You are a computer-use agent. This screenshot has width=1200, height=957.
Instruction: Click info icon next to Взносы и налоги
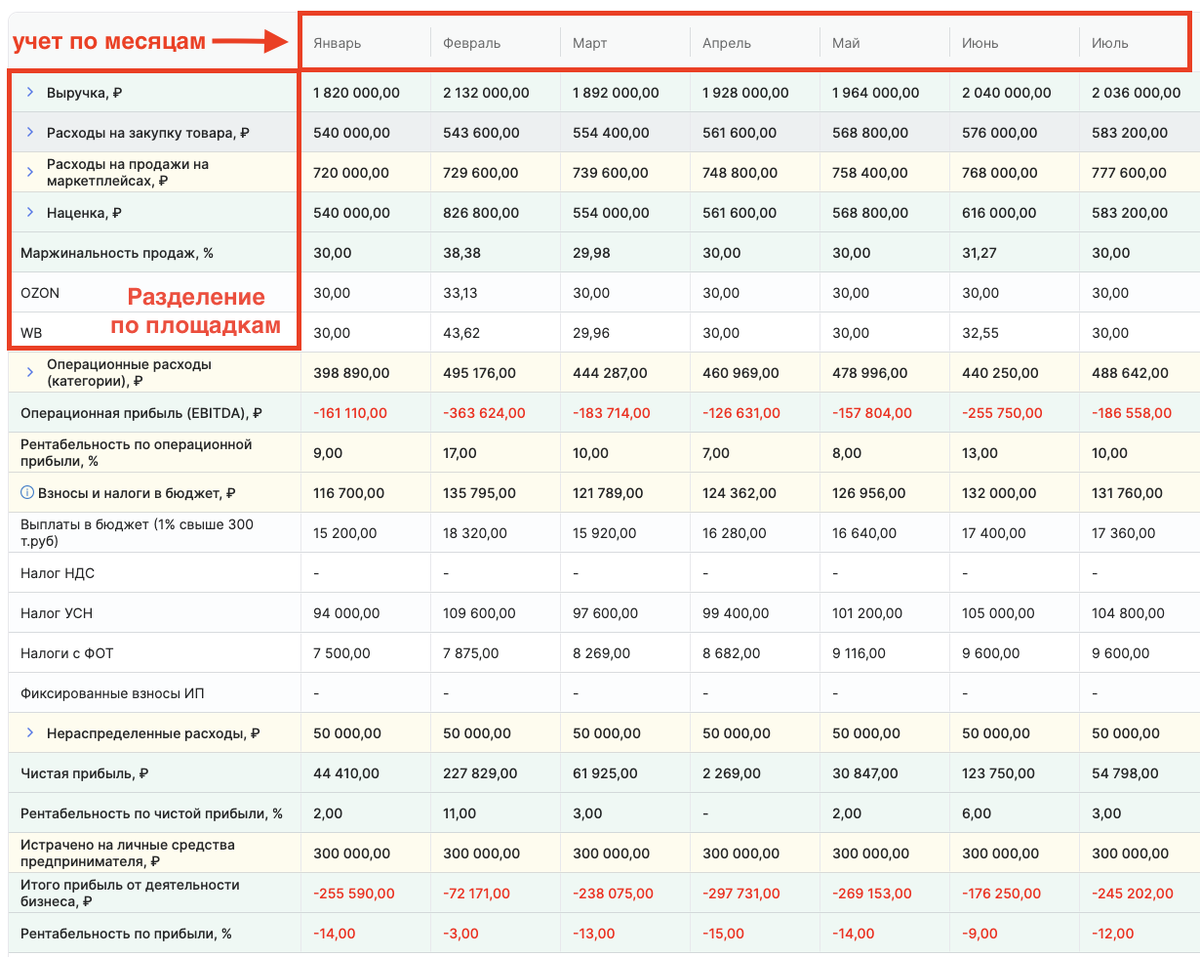[27, 493]
